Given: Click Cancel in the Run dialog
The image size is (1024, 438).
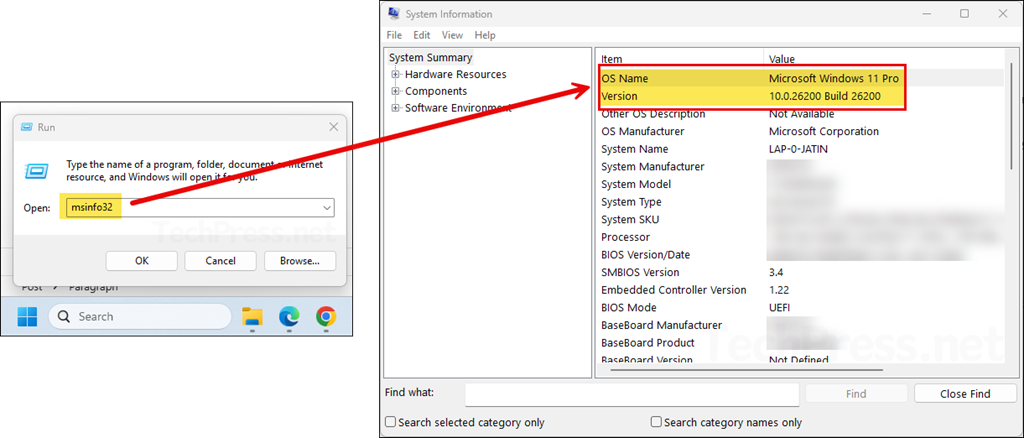Looking at the screenshot, I should click(x=220, y=260).
